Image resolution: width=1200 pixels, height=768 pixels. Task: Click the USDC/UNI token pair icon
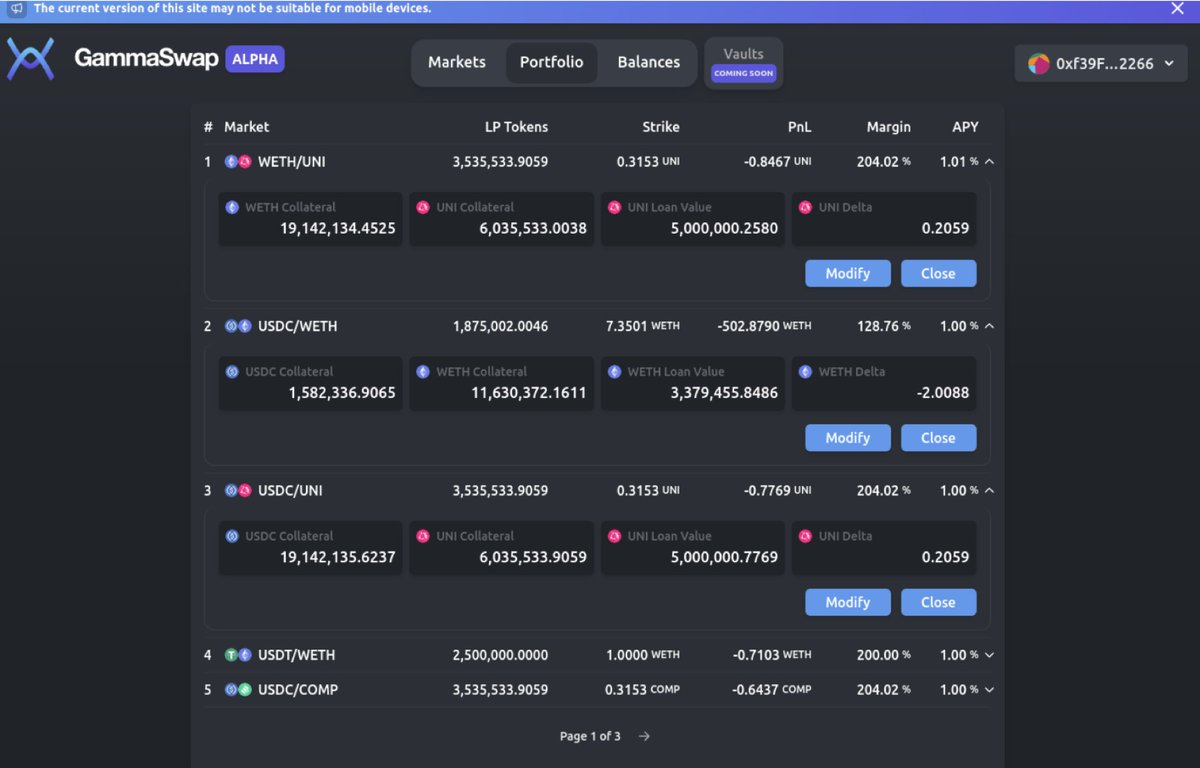point(238,491)
